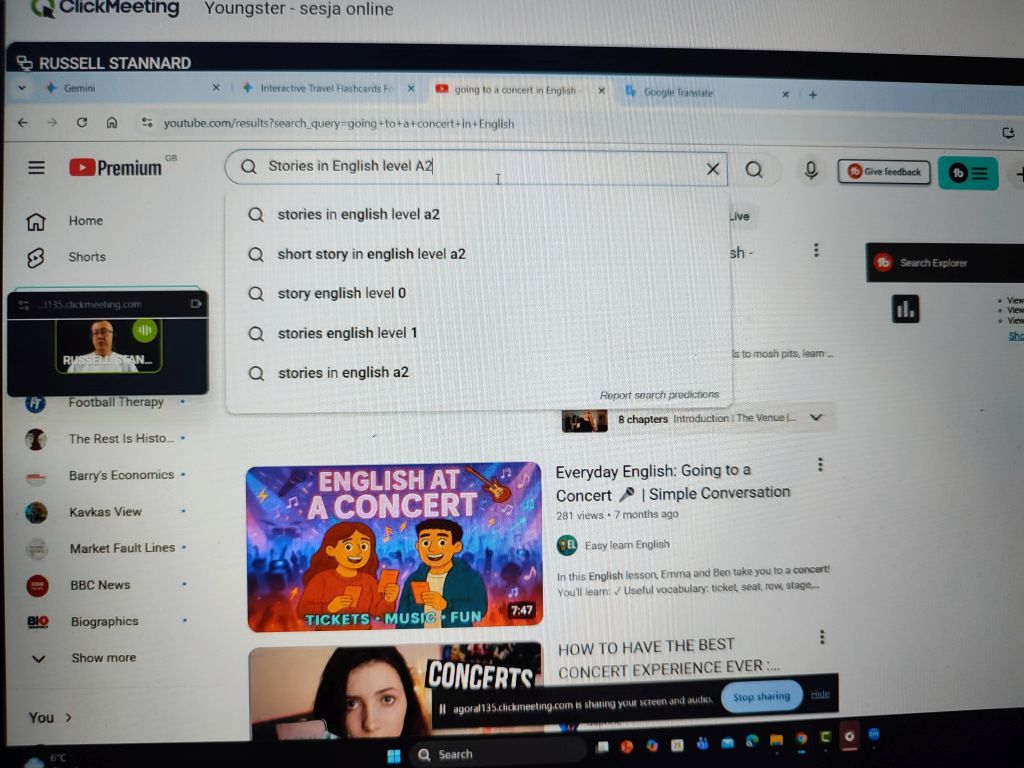The width and height of the screenshot is (1024, 768).
Task: Switch to the Gemini tab
Action: pyautogui.click(x=80, y=89)
